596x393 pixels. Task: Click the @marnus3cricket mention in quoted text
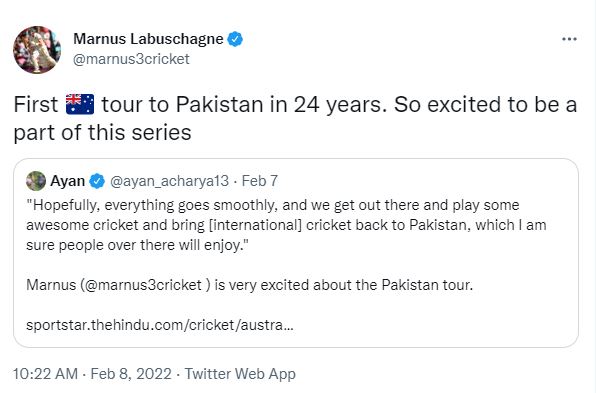tap(145, 285)
